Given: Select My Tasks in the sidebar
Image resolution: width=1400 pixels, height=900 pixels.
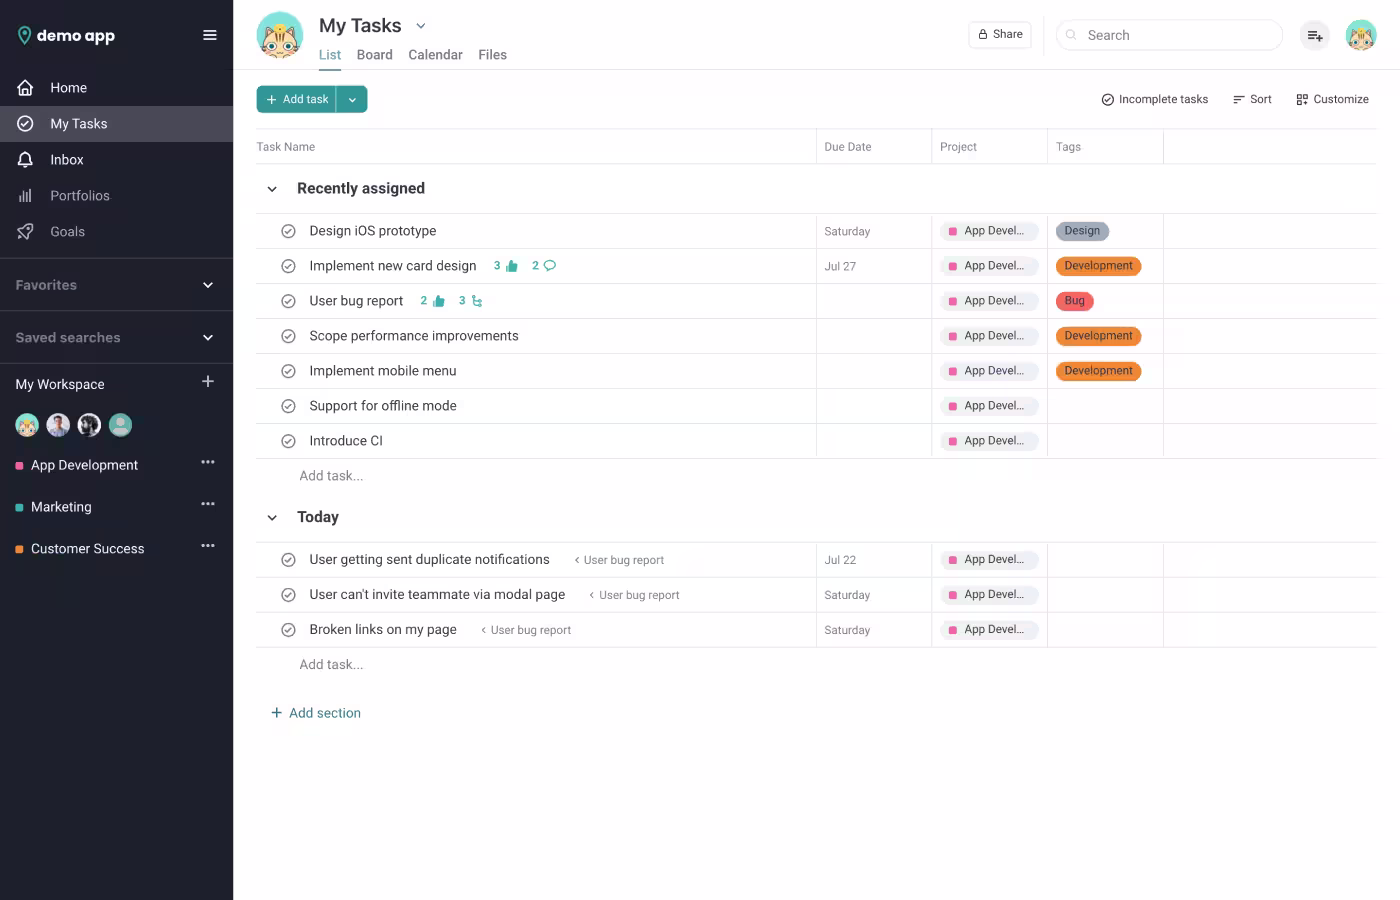Looking at the screenshot, I should pyautogui.click(x=116, y=124).
